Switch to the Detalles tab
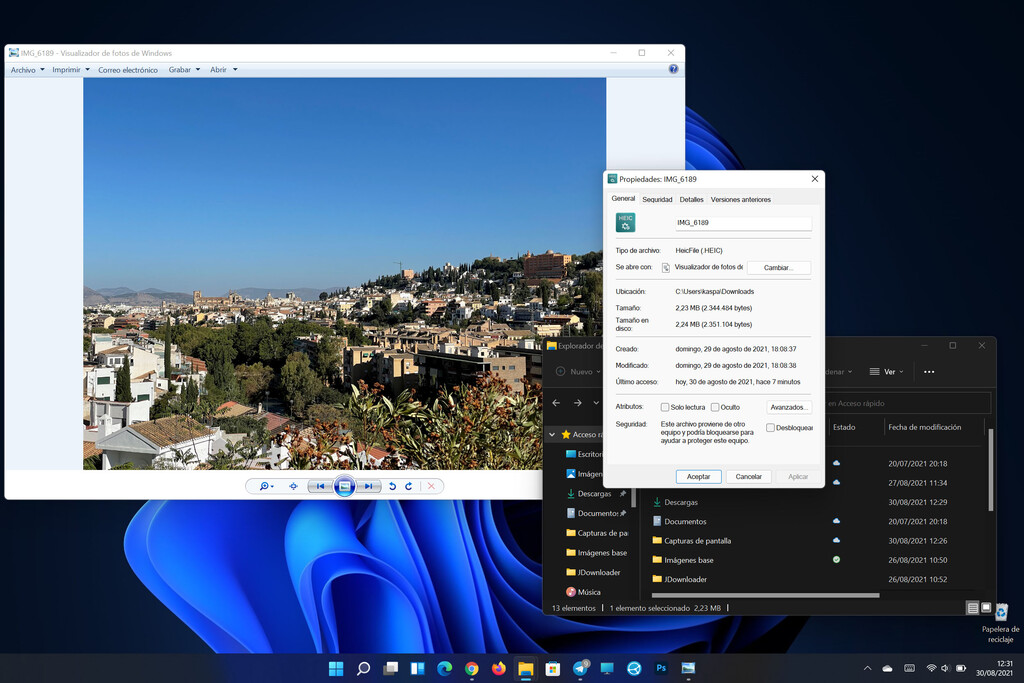Image resolution: width=1024 pixels, height=683 pixels. (x=692, y=200)
